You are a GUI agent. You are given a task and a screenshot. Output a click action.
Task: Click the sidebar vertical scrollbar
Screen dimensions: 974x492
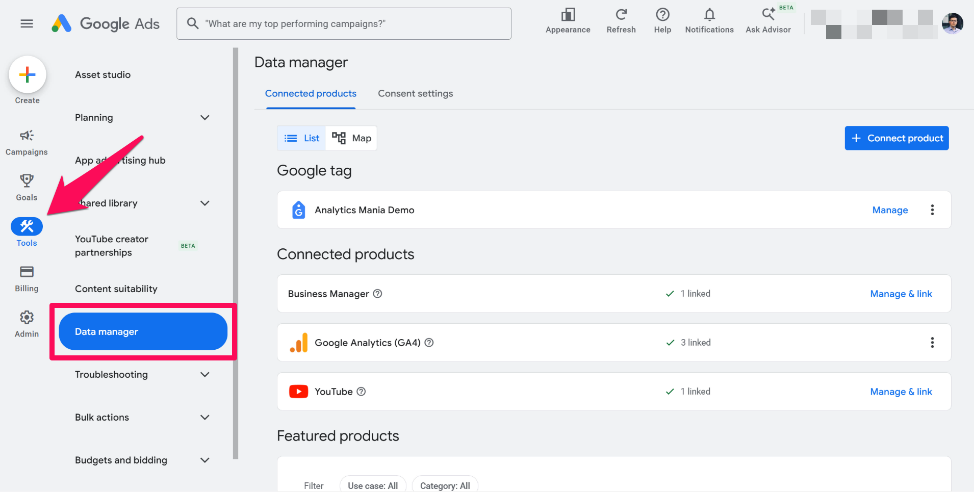click(x=235, y=253)
